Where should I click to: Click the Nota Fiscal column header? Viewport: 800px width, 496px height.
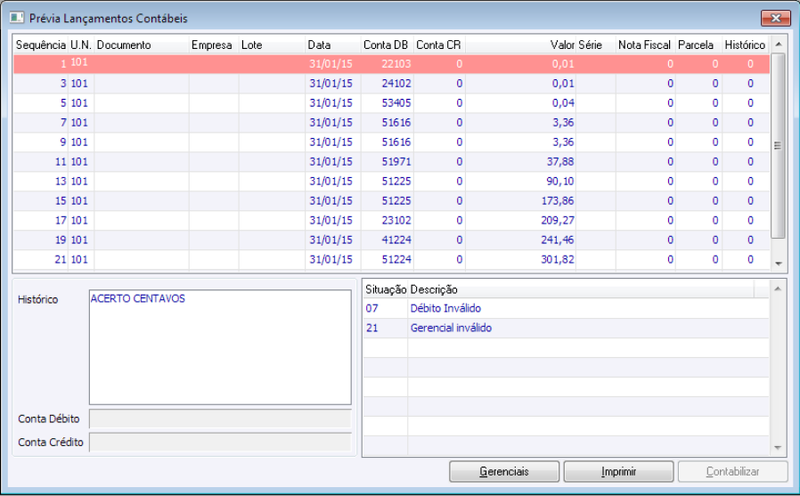(x=645, y=45)
